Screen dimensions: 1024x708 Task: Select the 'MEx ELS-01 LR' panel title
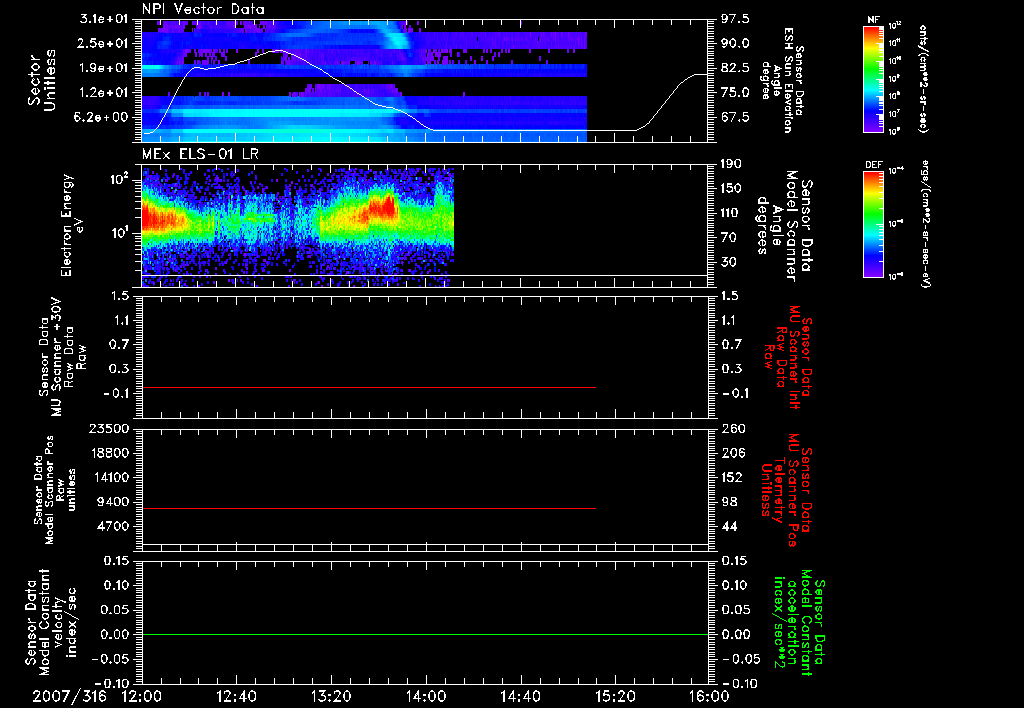[x=200, y=155]
